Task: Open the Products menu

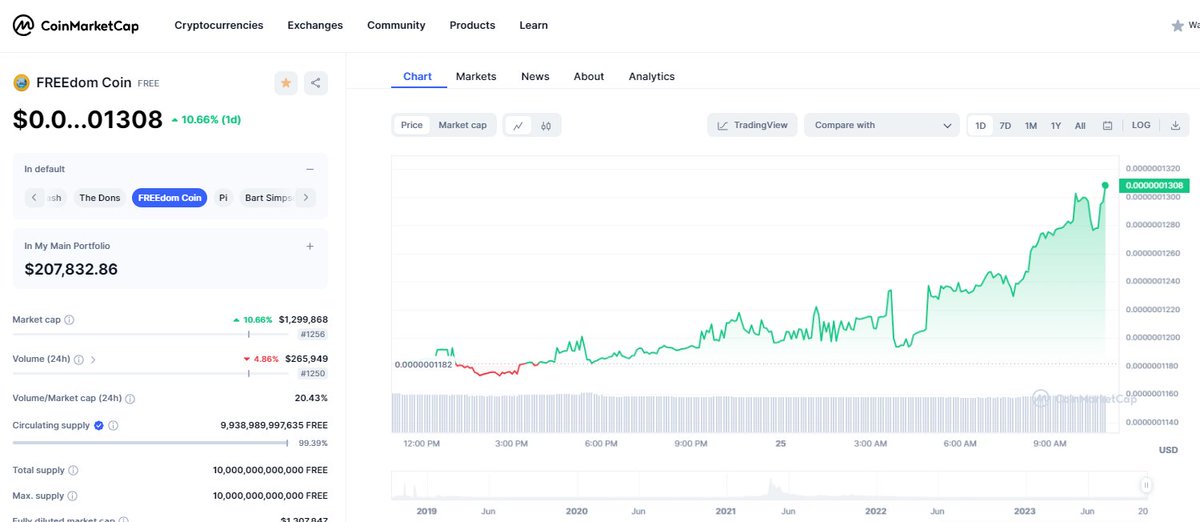Action: [472, 25]
